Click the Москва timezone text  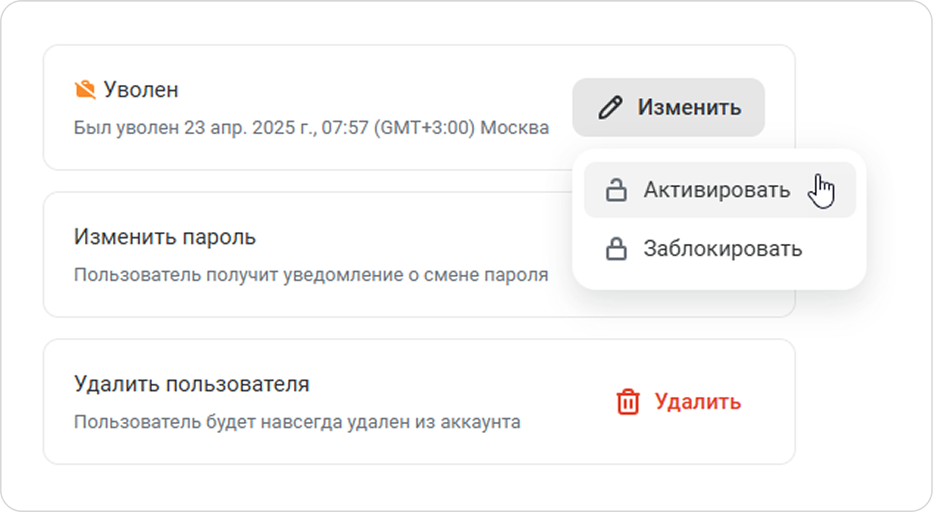(x=514, y=128)
